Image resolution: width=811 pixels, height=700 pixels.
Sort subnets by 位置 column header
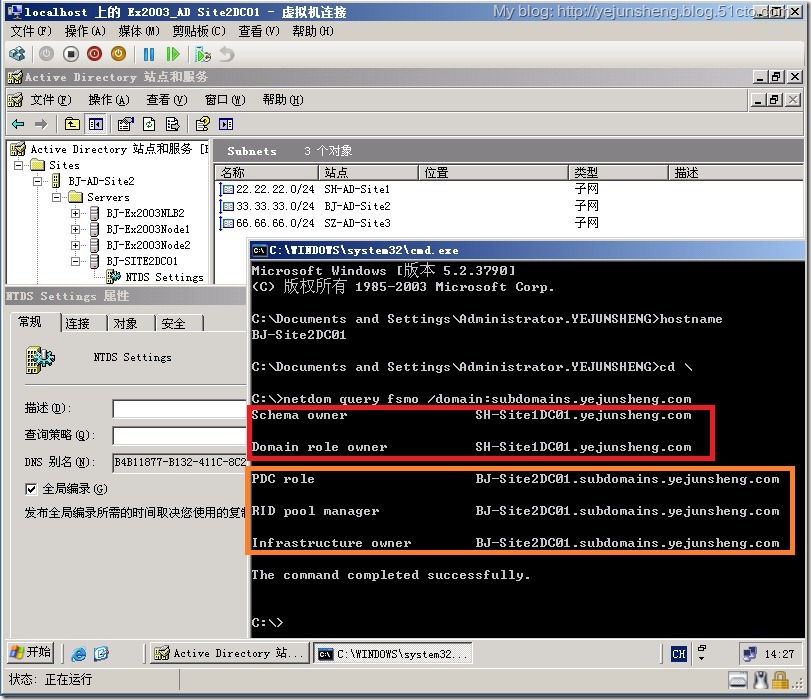point(493,172)
